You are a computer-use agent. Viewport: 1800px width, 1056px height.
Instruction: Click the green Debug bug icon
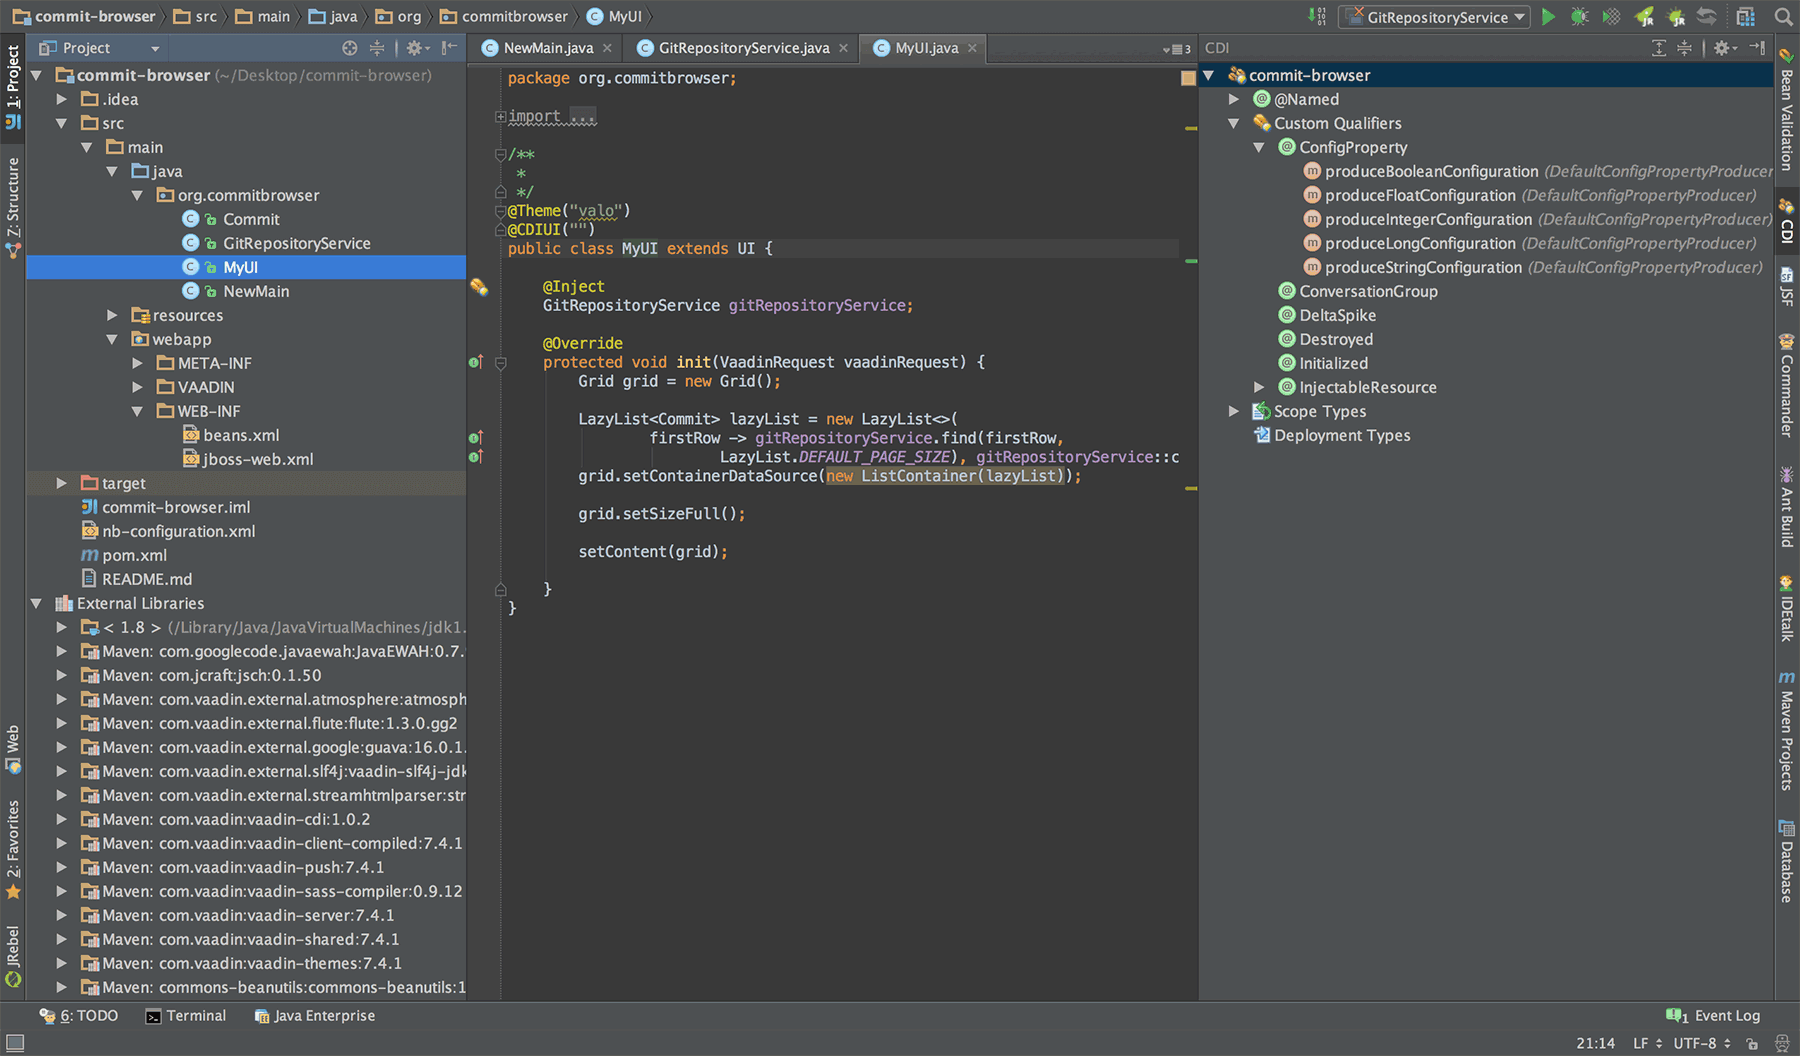1579,17
